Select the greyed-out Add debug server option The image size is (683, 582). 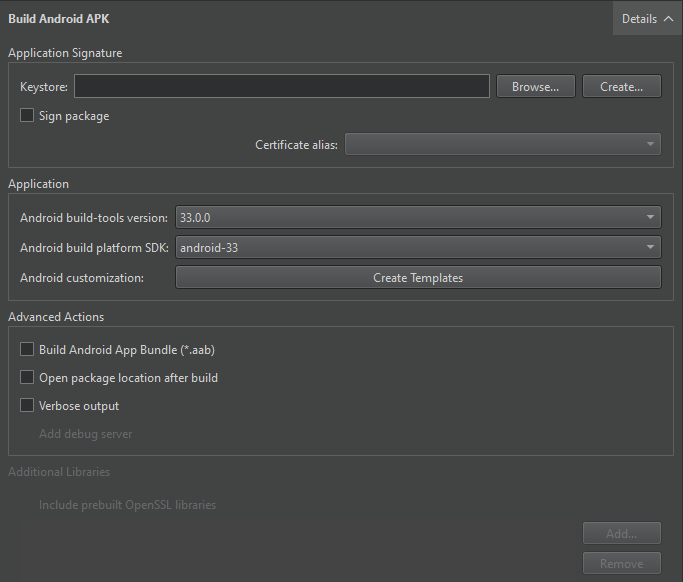[85, 434]
